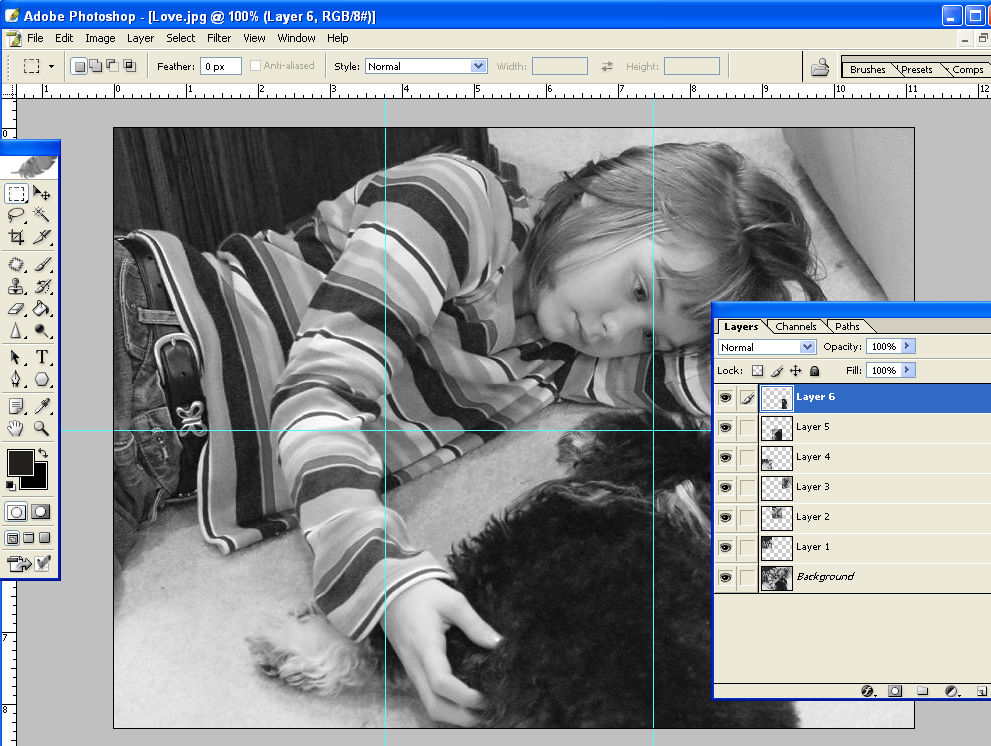Hide the Background layer with its eye icon
The height and width of the screenshot is (746, 991).
click(x=726, y=577)
